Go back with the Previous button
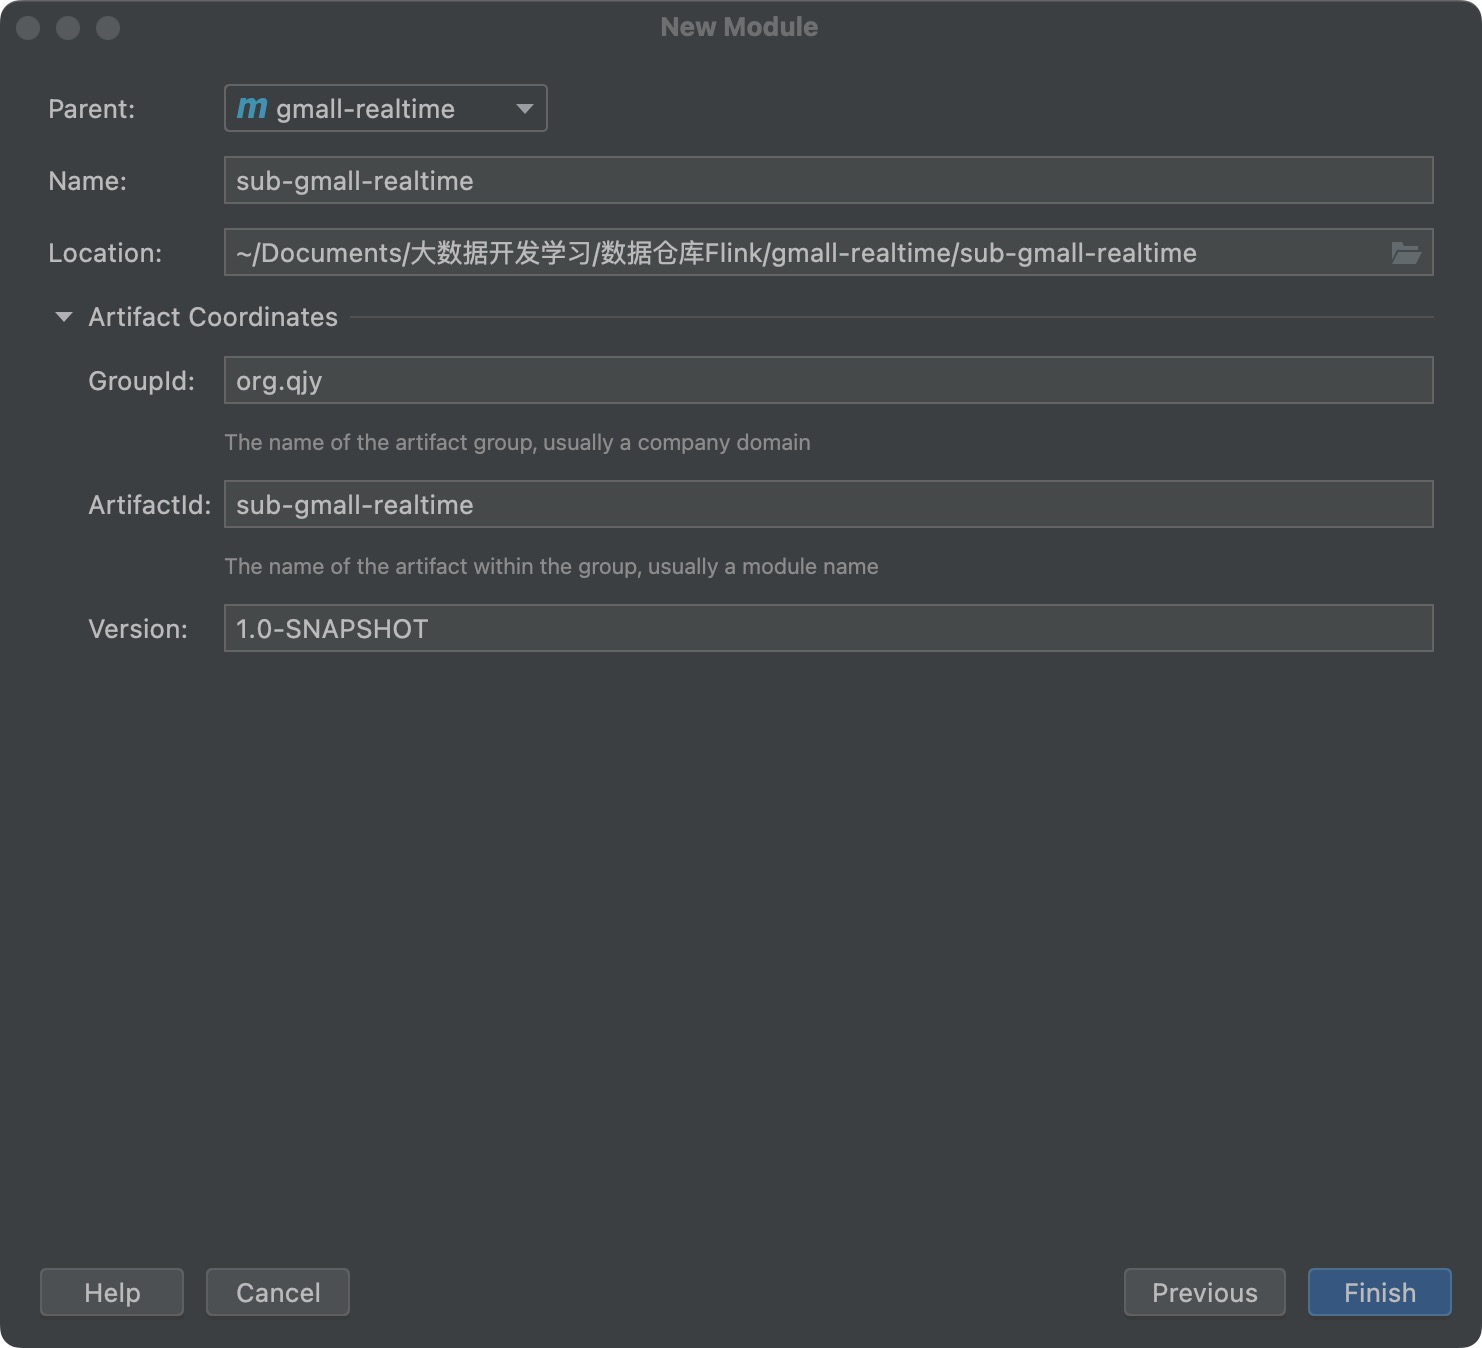The image size is (1482, 1348). coord(1204,1293)
